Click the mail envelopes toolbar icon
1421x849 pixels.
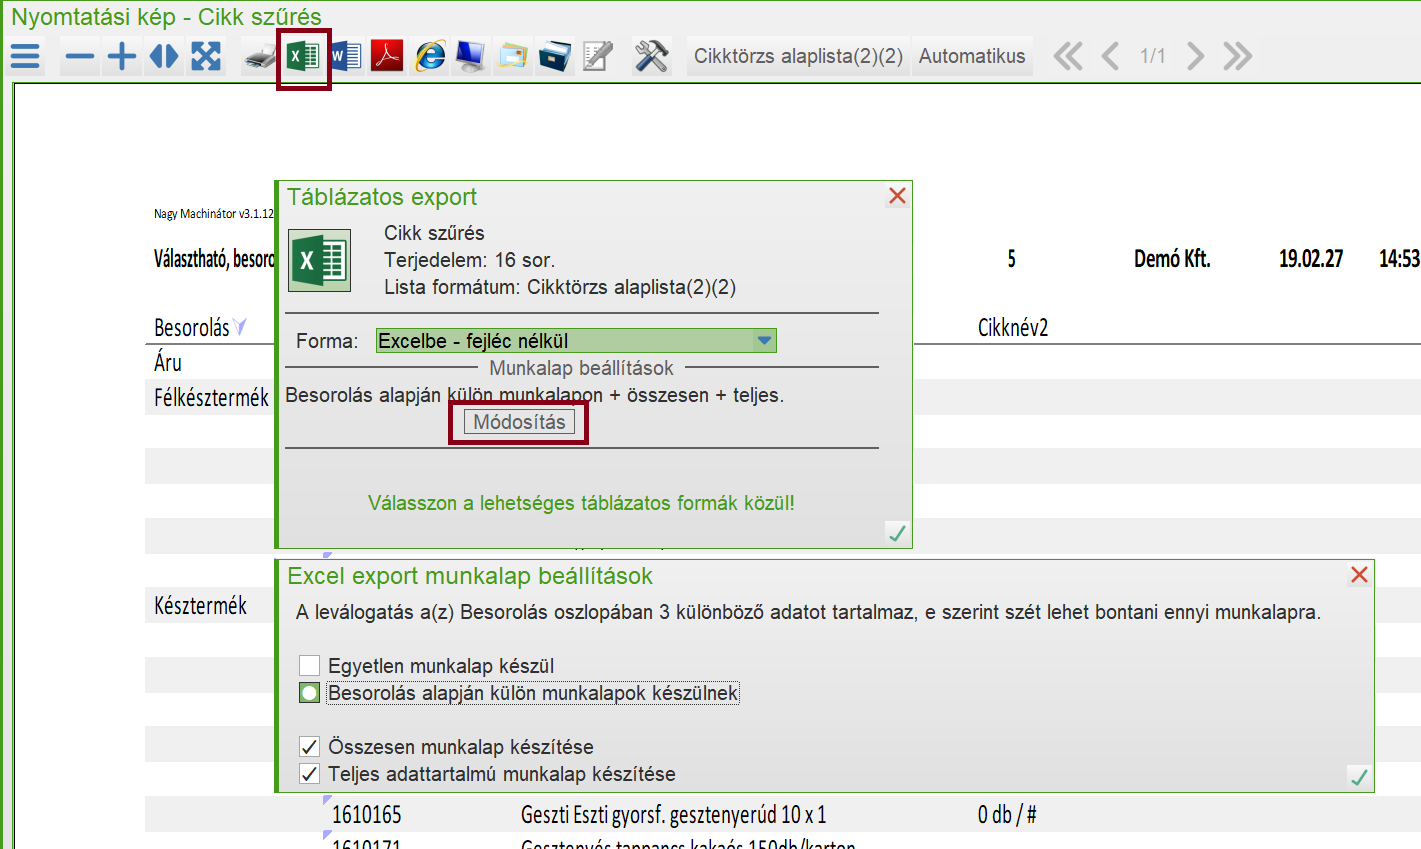click(x=513, y=56)
